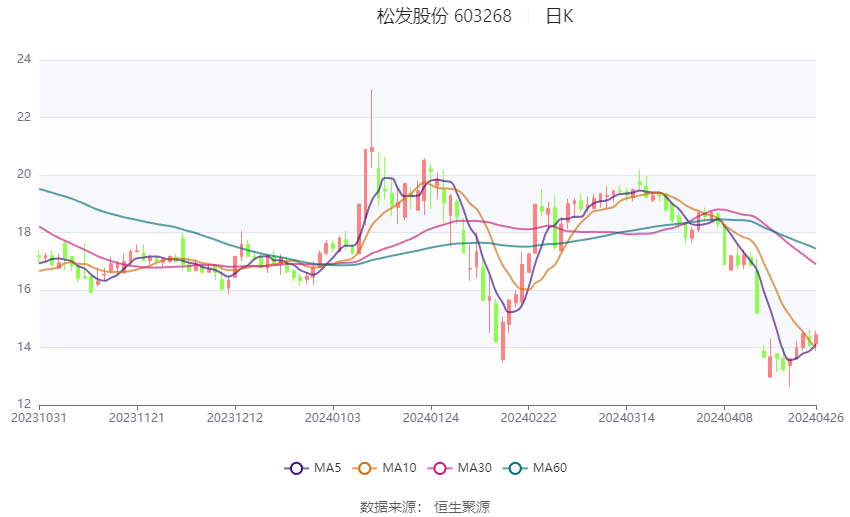Click the 恒生聚源 data source text
The width and height of the screenshot is (850, 517).
coord(462,507)
